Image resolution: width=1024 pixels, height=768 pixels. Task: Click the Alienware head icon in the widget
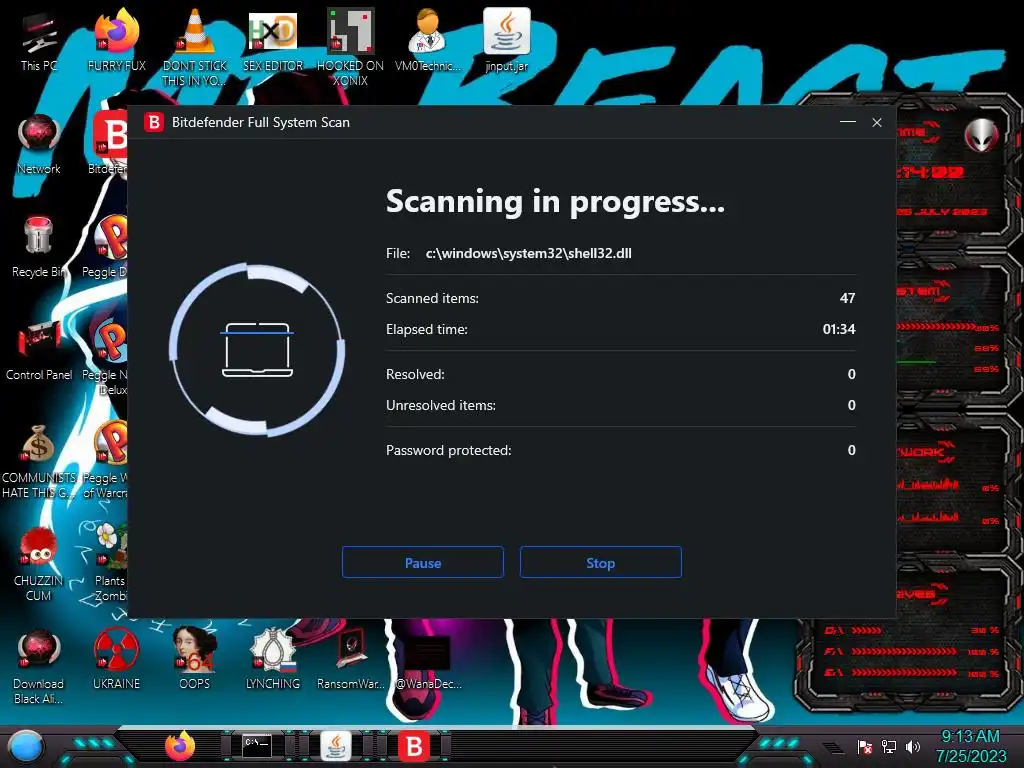pos(982,135)
